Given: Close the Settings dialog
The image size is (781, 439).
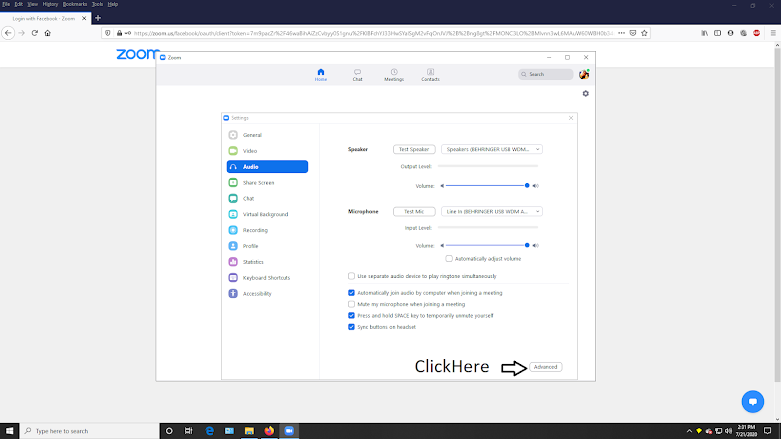Looking at the screenshot, I should click(x=571, y=118).
